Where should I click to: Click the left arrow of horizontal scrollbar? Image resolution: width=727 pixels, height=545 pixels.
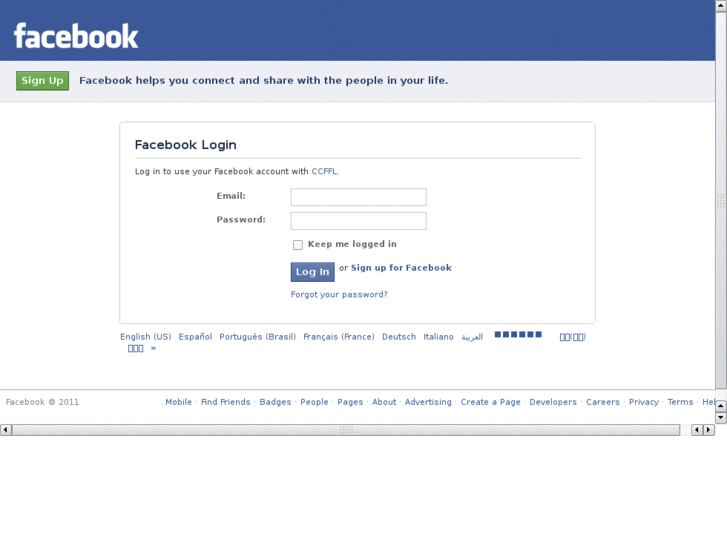point(6,430)
